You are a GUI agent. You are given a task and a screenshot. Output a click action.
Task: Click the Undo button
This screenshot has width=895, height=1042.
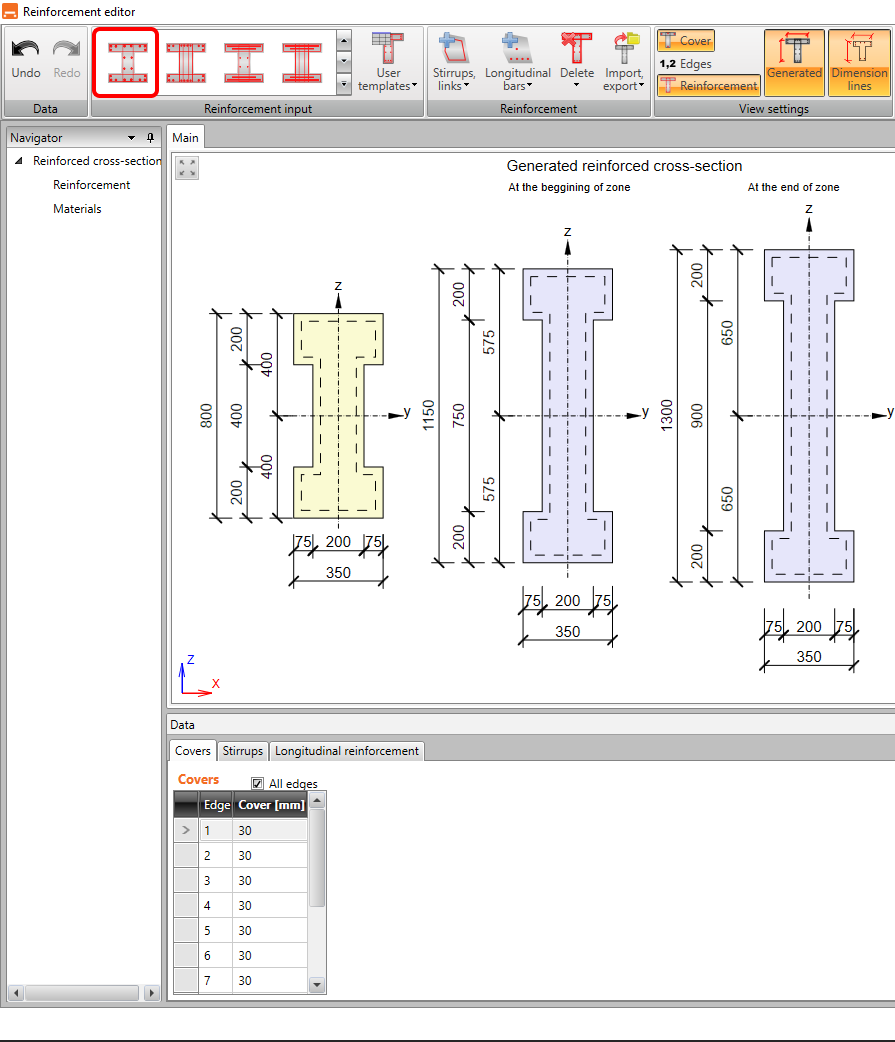(25, 59)
